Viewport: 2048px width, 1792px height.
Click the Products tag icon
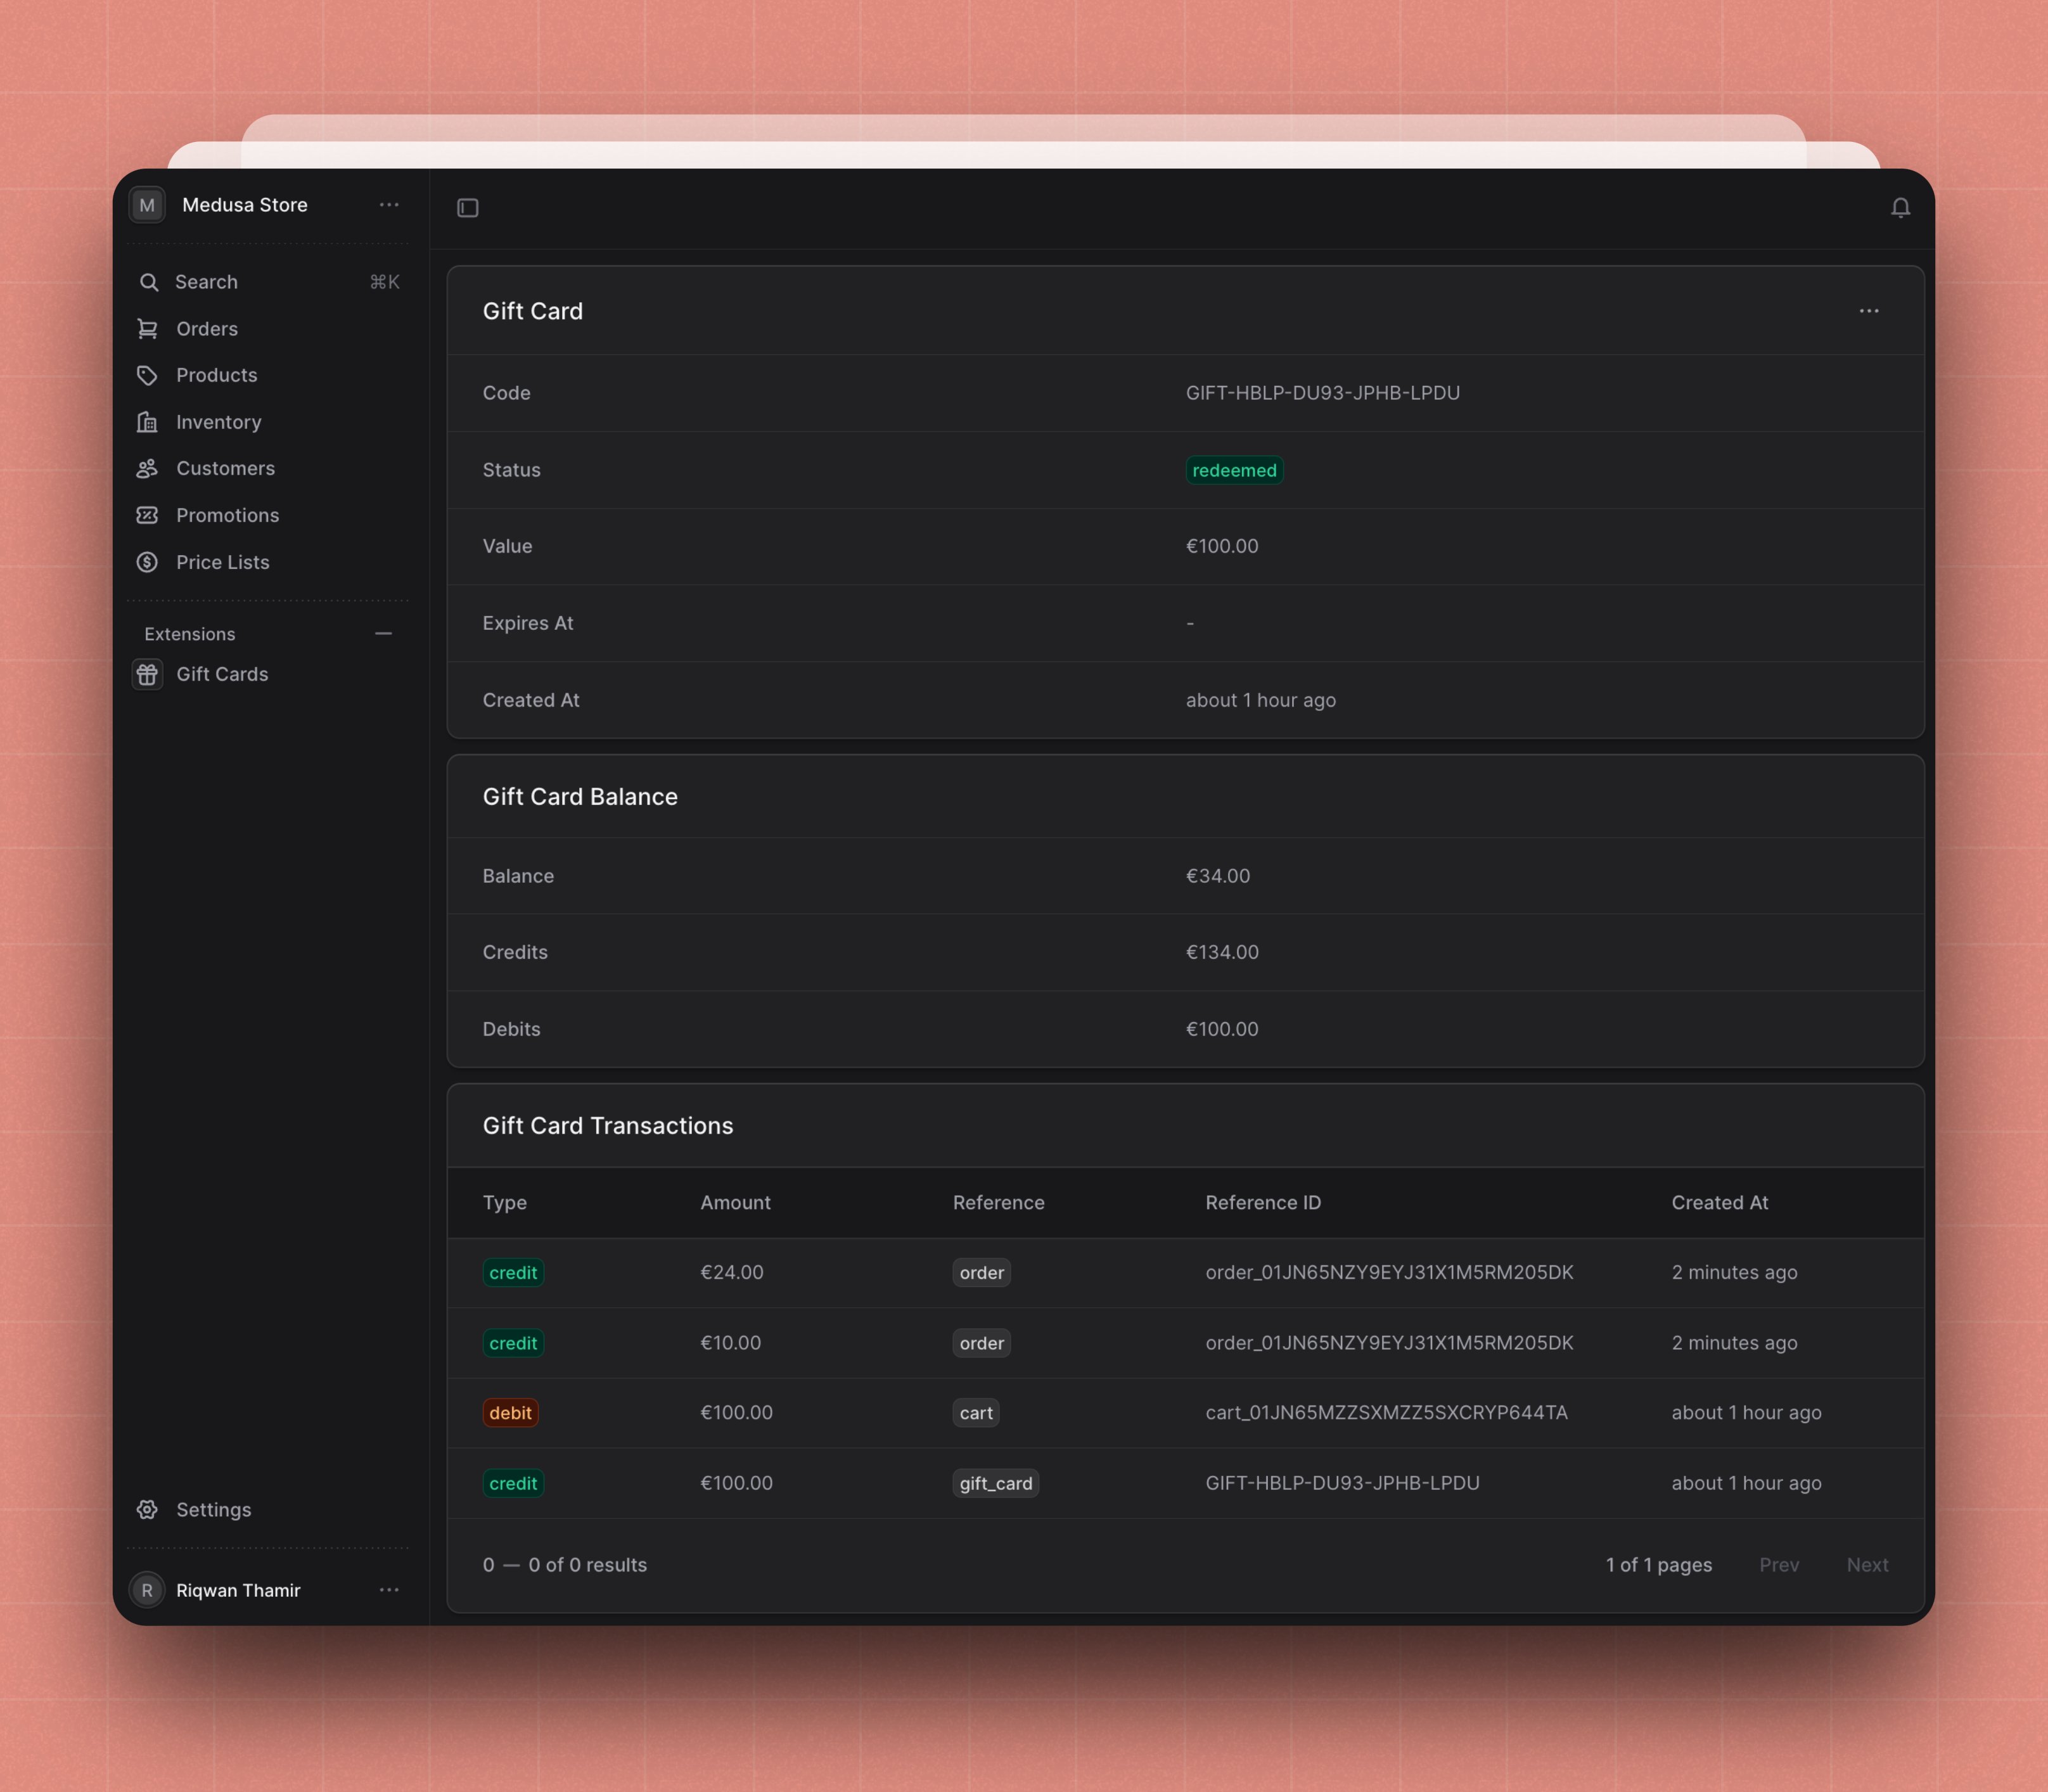pyautogui.click(x=148, y=375)
